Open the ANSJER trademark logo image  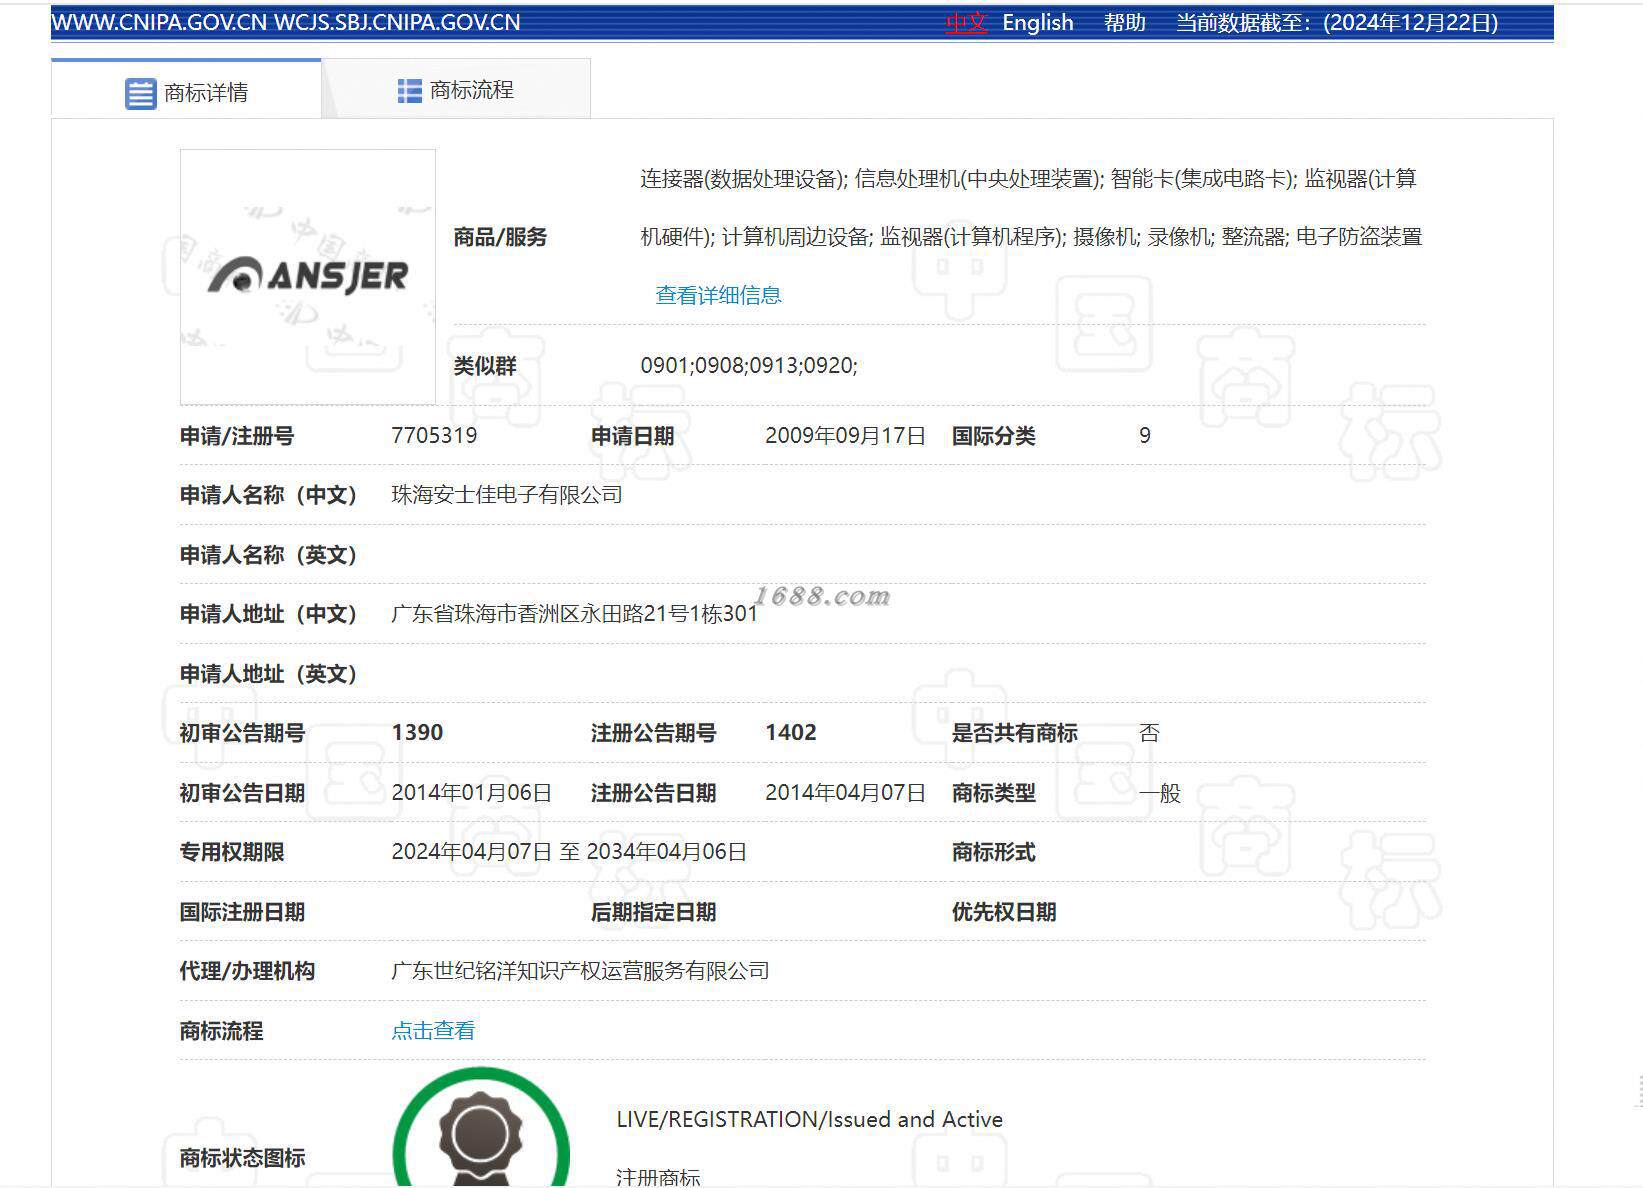click(x=308, y=277)
